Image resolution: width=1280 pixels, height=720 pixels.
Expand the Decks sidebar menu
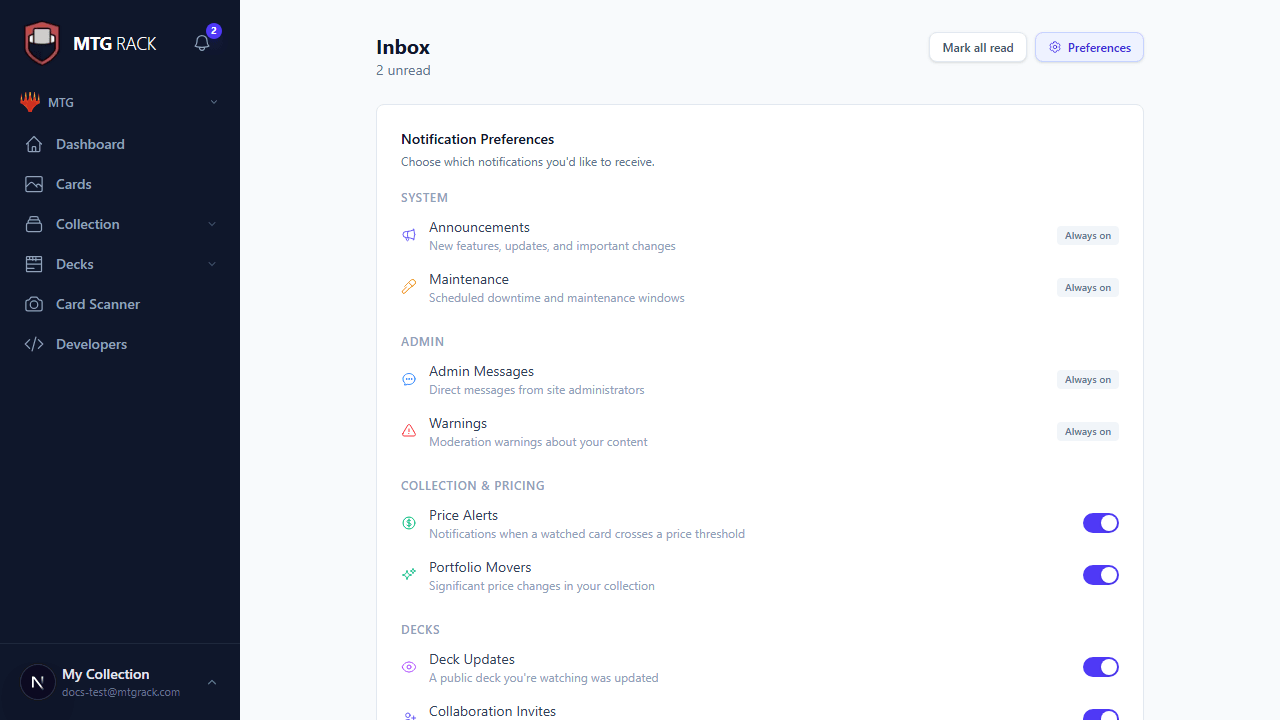coord(212,264)
